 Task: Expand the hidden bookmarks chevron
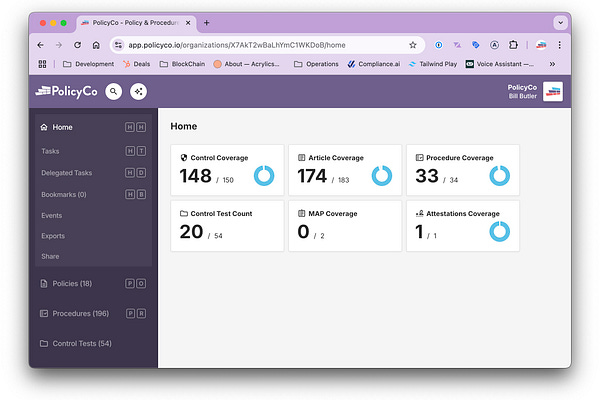tap(552, 64)
